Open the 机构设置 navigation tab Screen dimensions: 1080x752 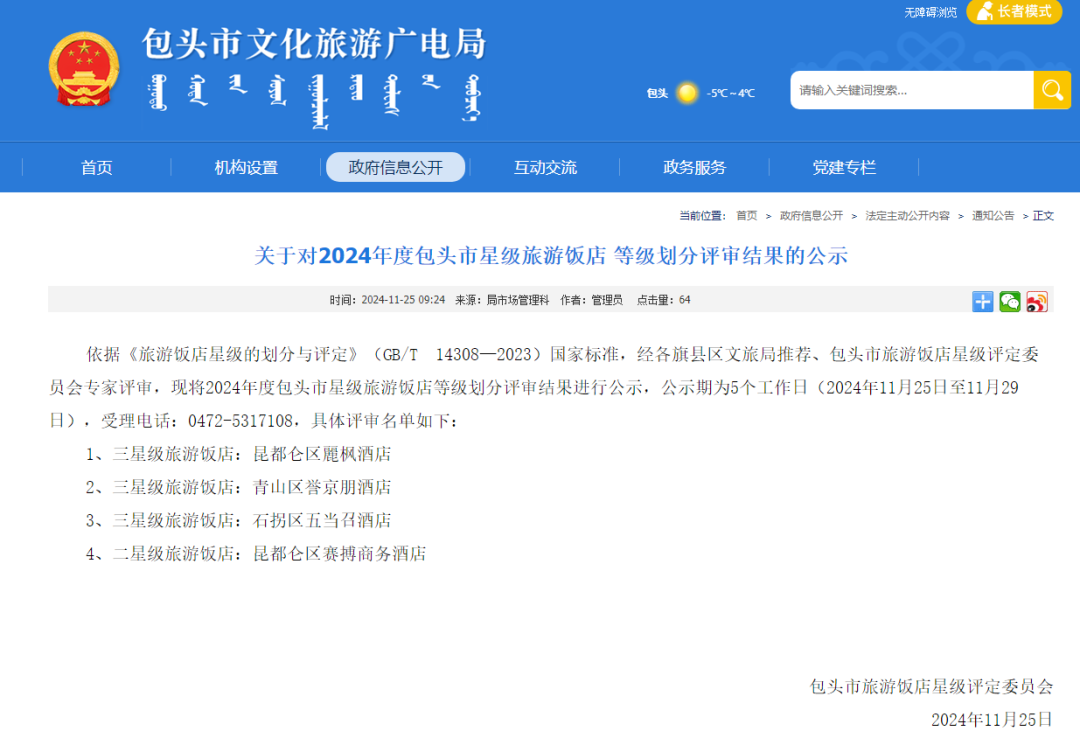tap(246, 168)
